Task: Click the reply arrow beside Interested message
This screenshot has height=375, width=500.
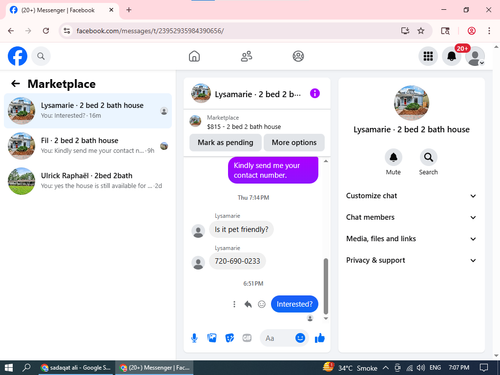Action: tap(248, 304)
